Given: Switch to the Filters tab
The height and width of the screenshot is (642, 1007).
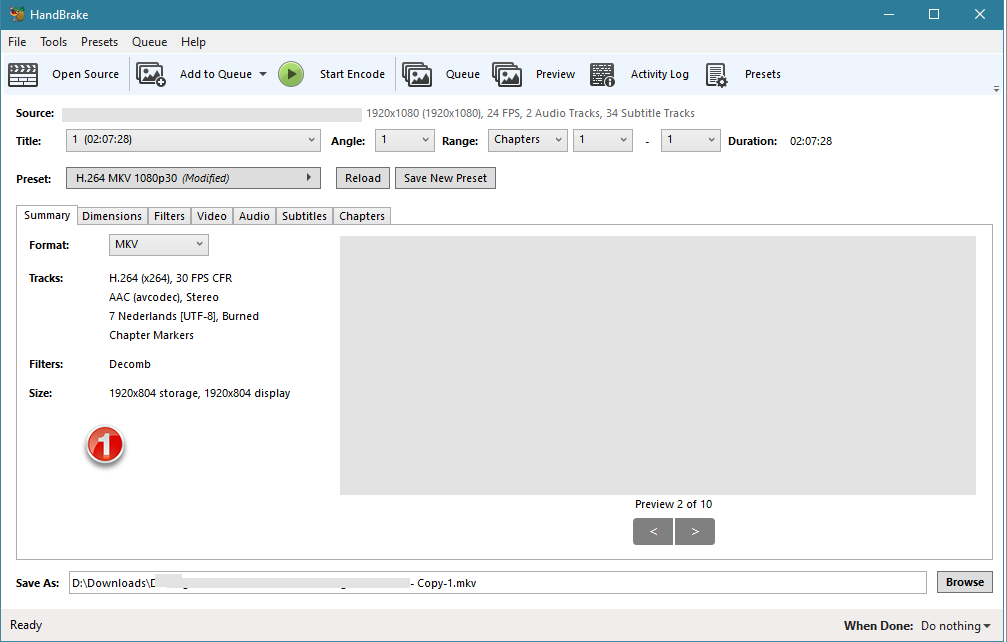Looking at the screenshot, I should click(x=170, y=216).
